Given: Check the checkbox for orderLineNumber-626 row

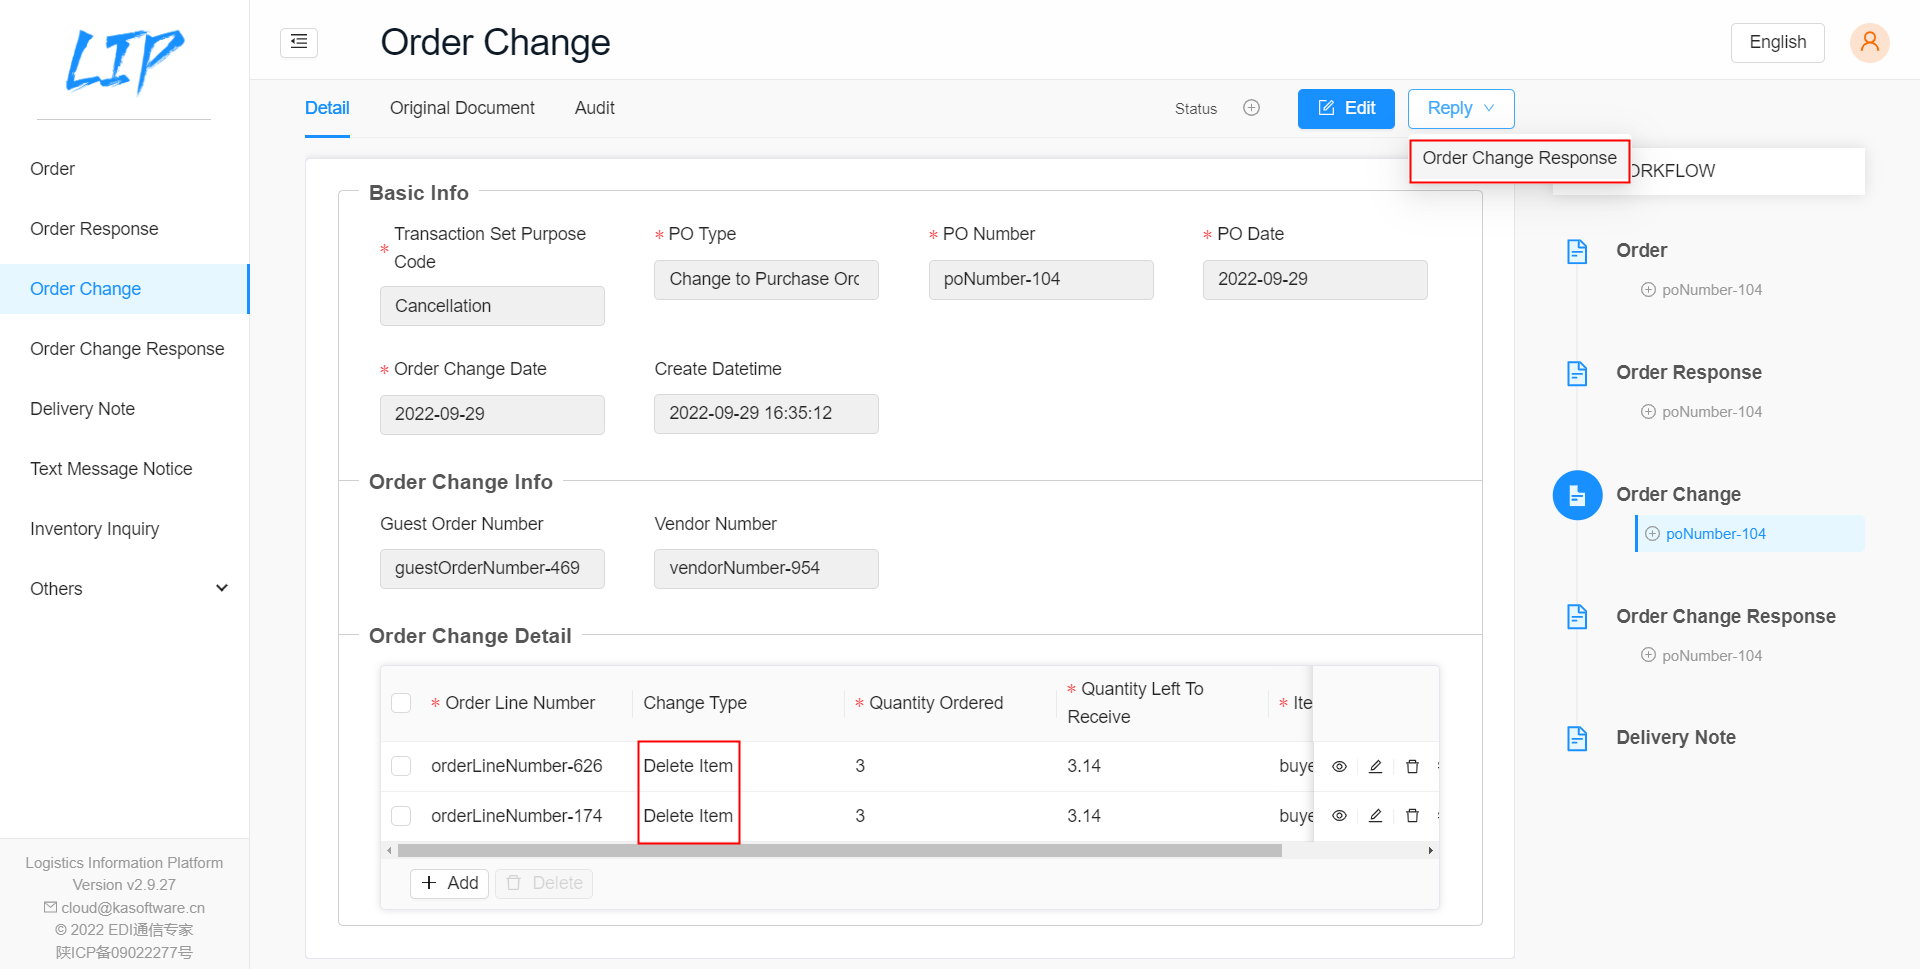Looking at the screenshot, I should coord(401,766).
